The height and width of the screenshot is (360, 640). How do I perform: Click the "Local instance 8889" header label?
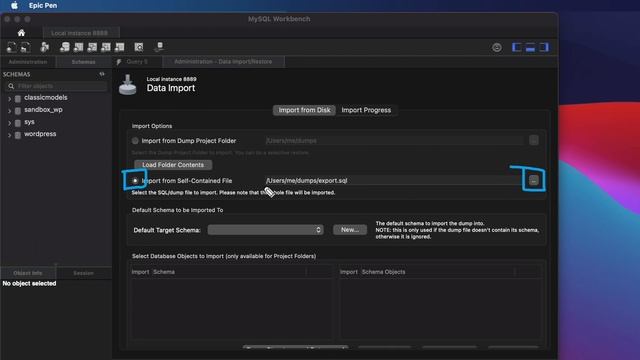pyautogui.click(x=171, y=79)
